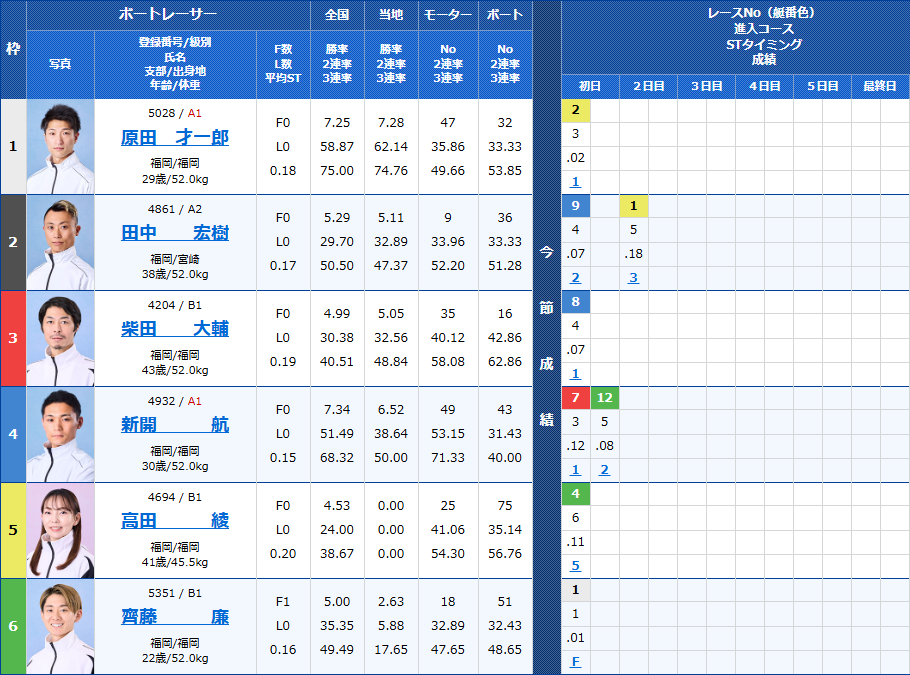
Task: Open racer 齊藤 廉 profile link
Action: point(175,617)
